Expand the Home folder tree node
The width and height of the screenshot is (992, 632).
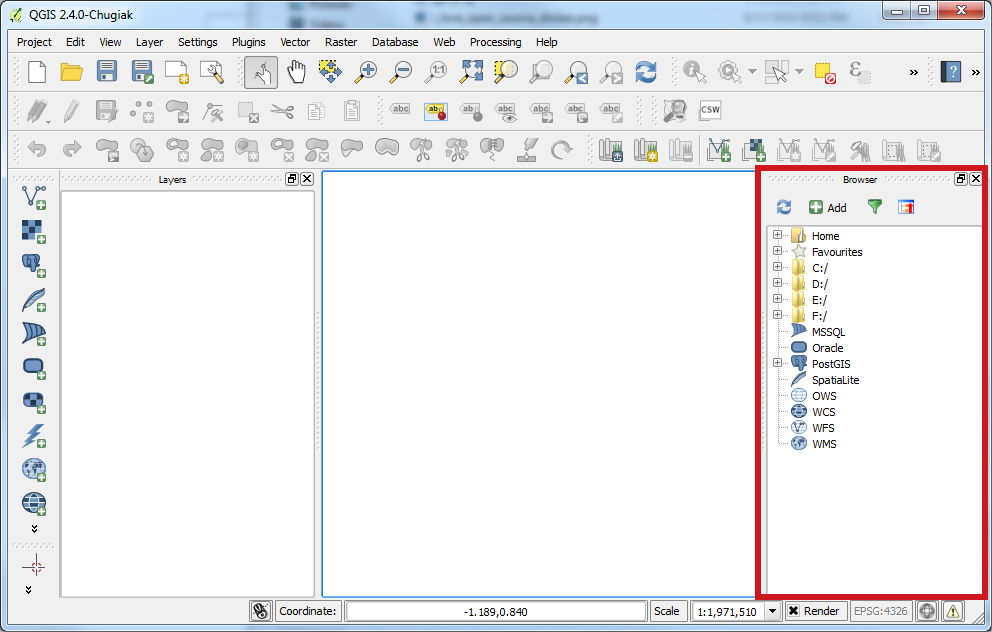tap(777, 236)
